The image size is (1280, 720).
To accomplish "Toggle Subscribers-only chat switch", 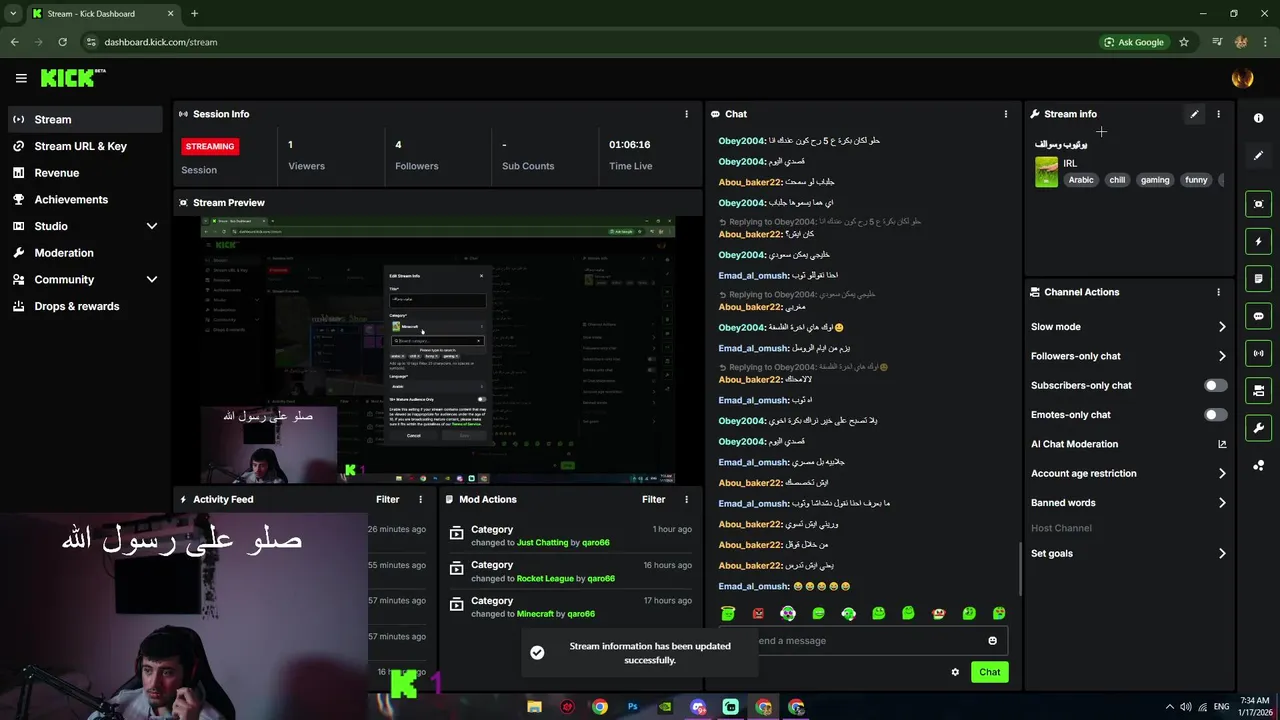I will pos(1215,385).
